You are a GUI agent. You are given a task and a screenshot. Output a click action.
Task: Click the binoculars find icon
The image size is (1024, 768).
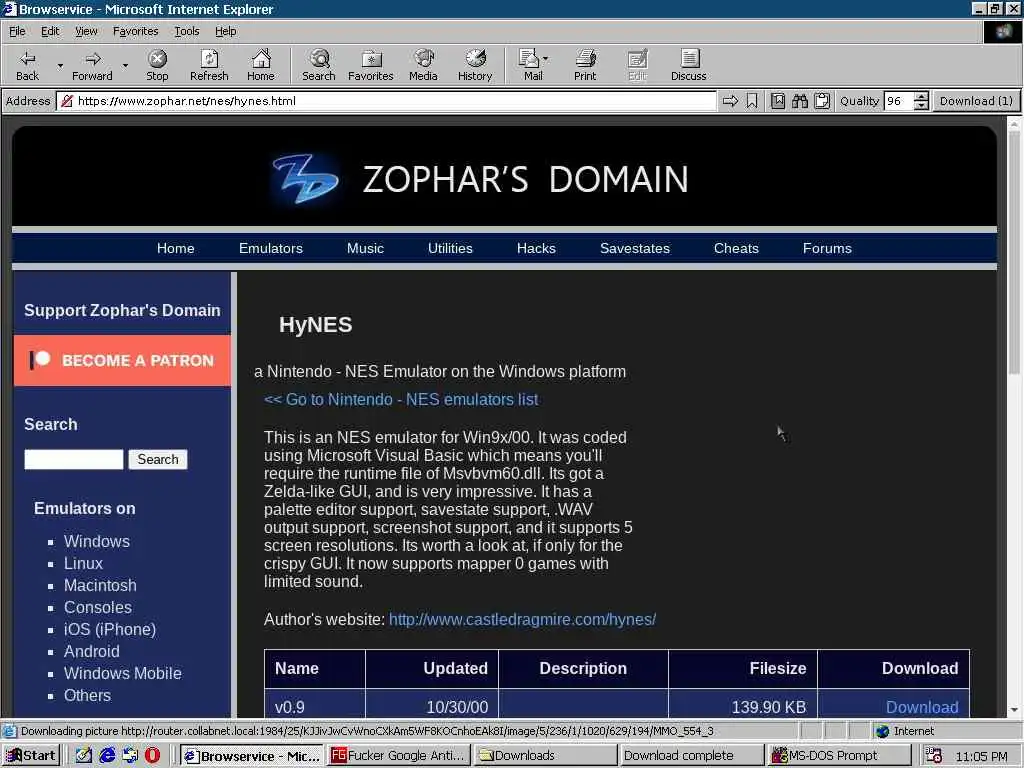point(800,101)
